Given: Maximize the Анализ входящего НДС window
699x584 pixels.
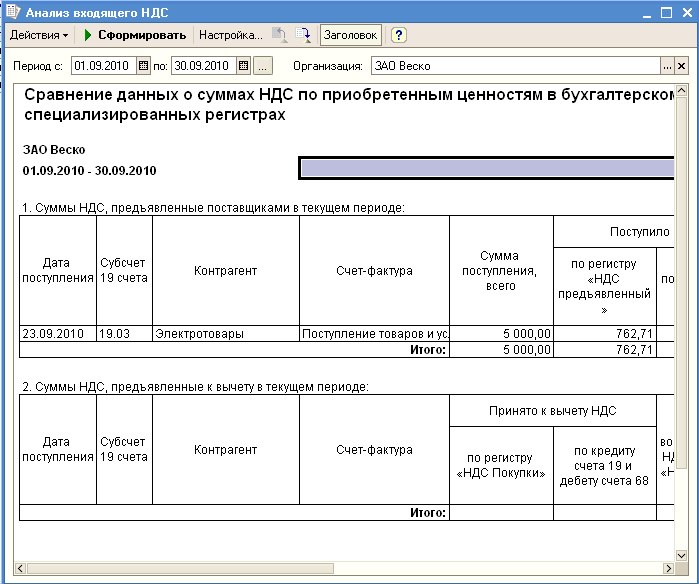Looking at the screenshot, I should (x=666, y=13).
